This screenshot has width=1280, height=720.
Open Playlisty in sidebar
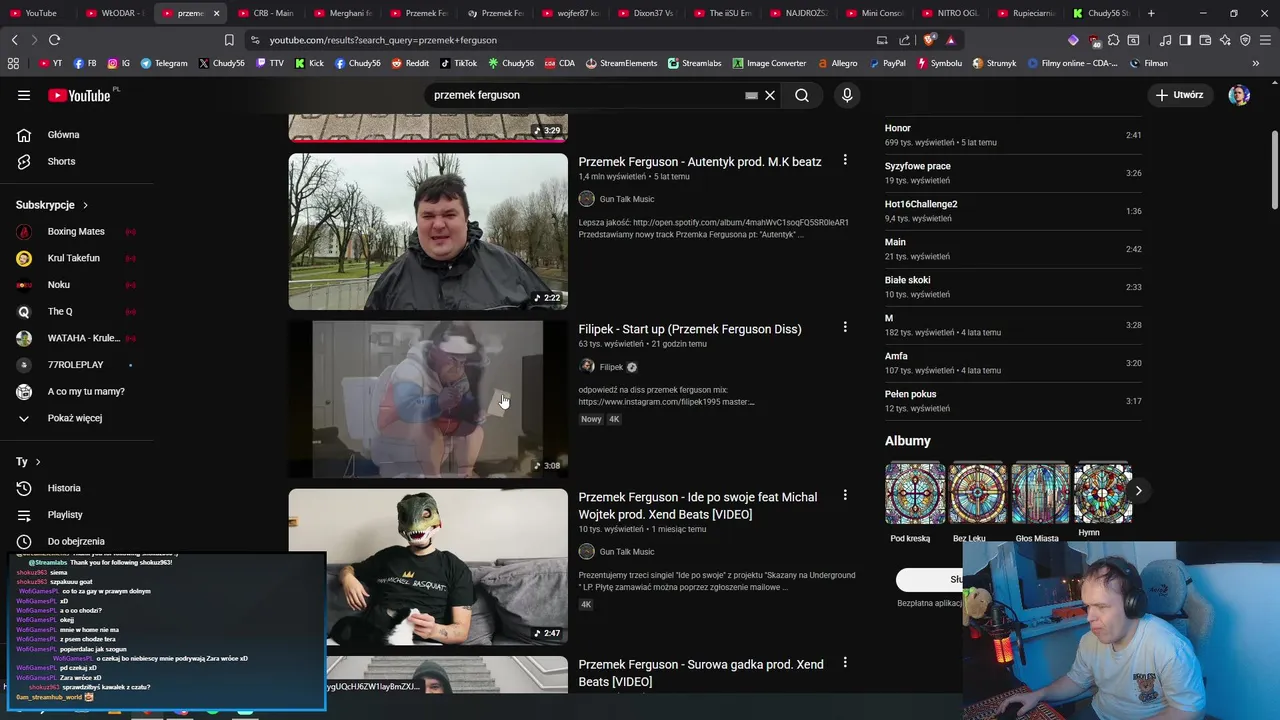[65, 514]
